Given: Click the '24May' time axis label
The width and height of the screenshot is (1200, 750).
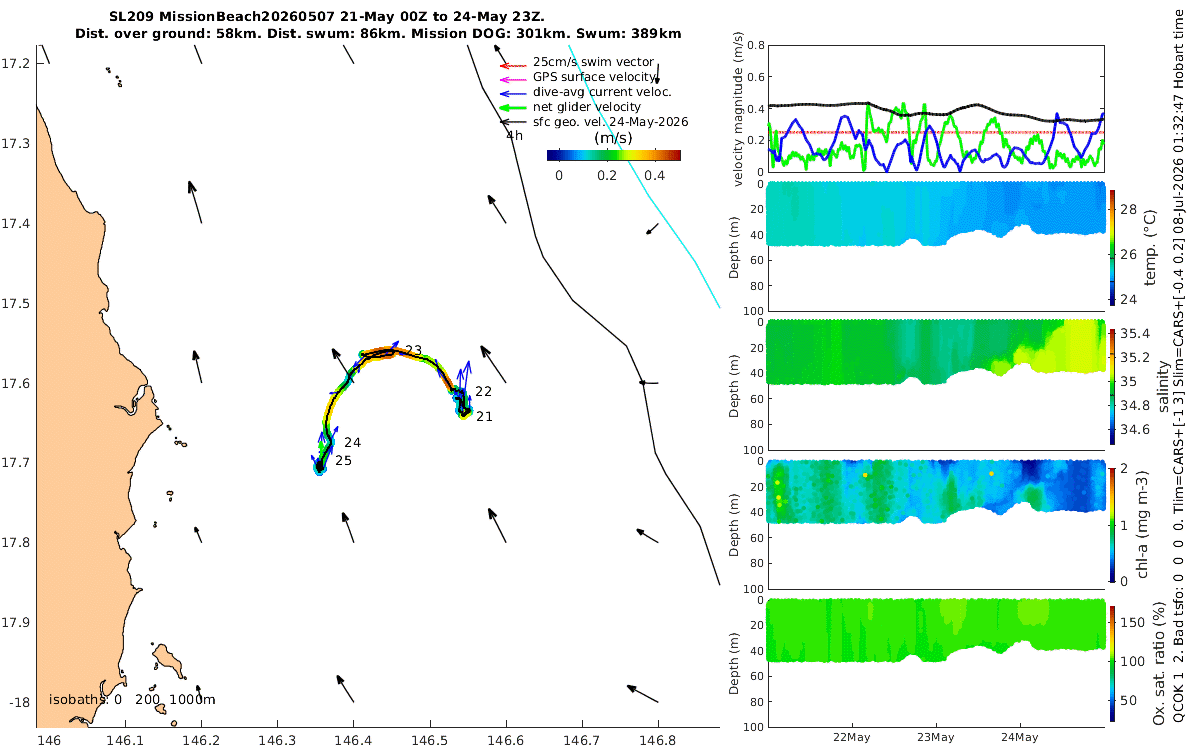Looking at the screenshot, I should 1020,737.
